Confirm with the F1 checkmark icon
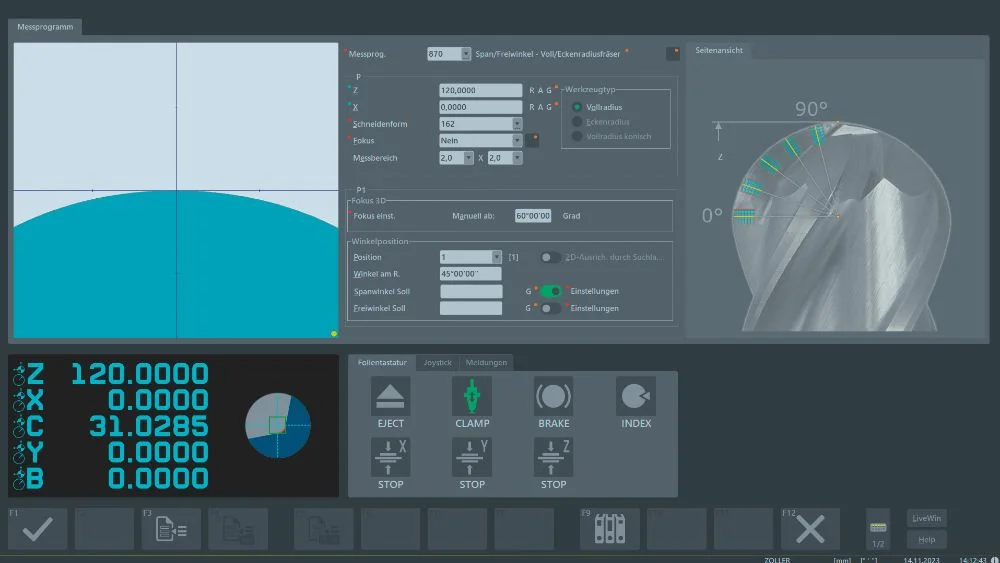The height and width of the screenshot is (563, 1000). coord(38,529)
